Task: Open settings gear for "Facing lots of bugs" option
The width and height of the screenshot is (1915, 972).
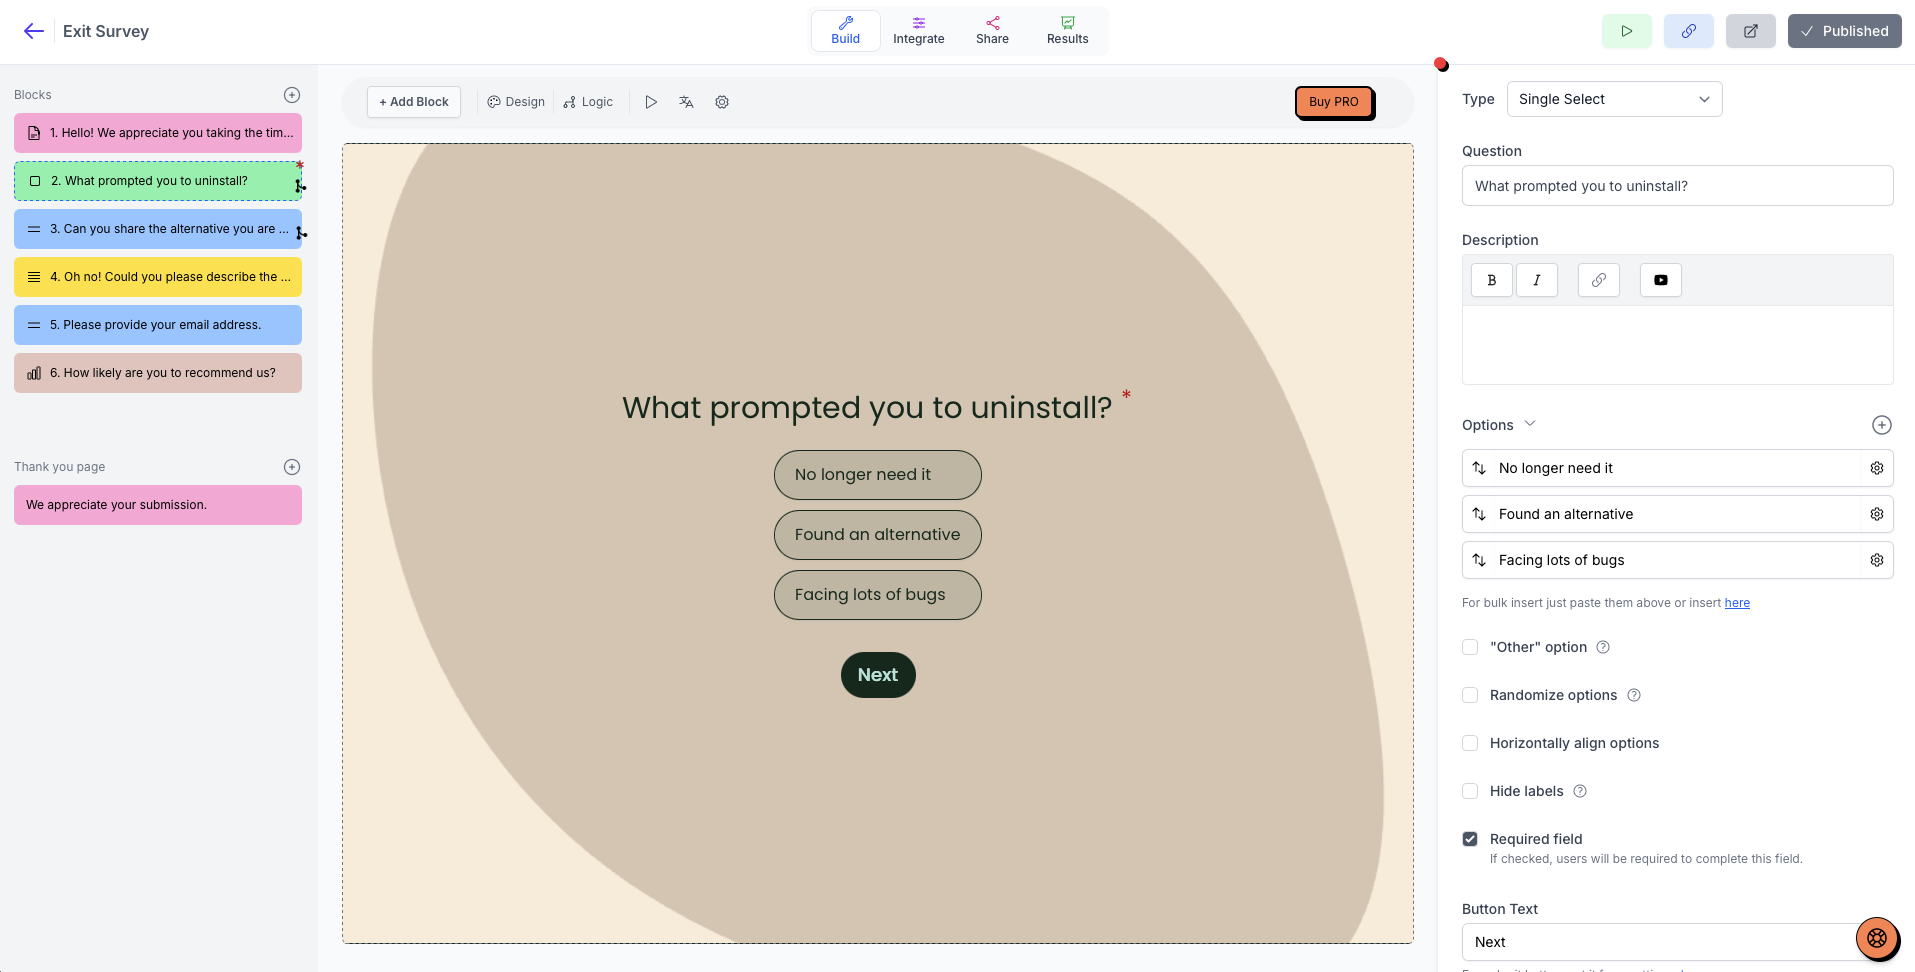Action: 1877,560
